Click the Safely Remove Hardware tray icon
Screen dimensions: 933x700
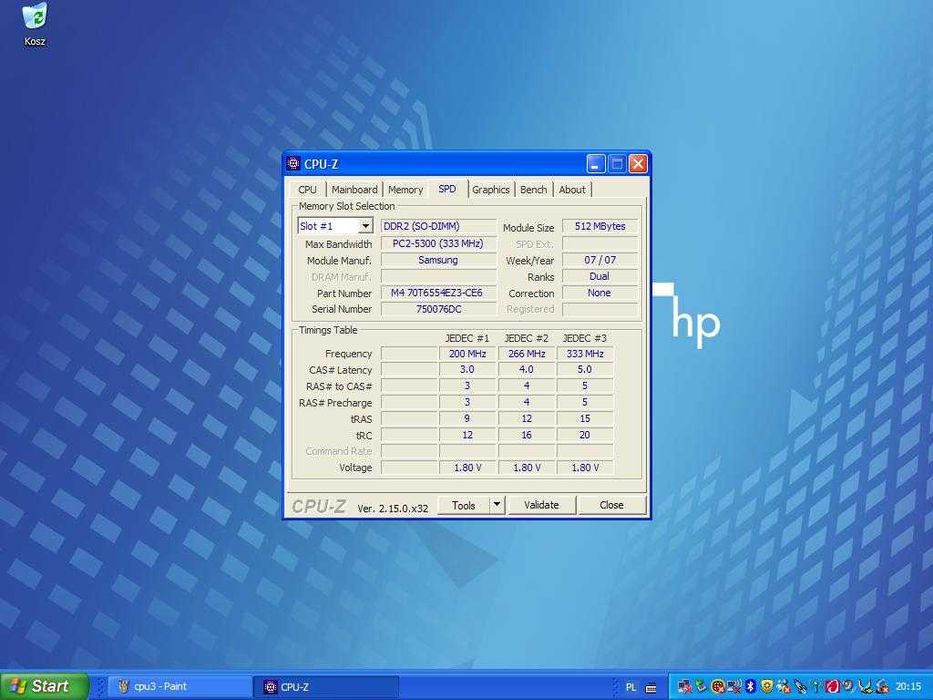click(701, 686)
